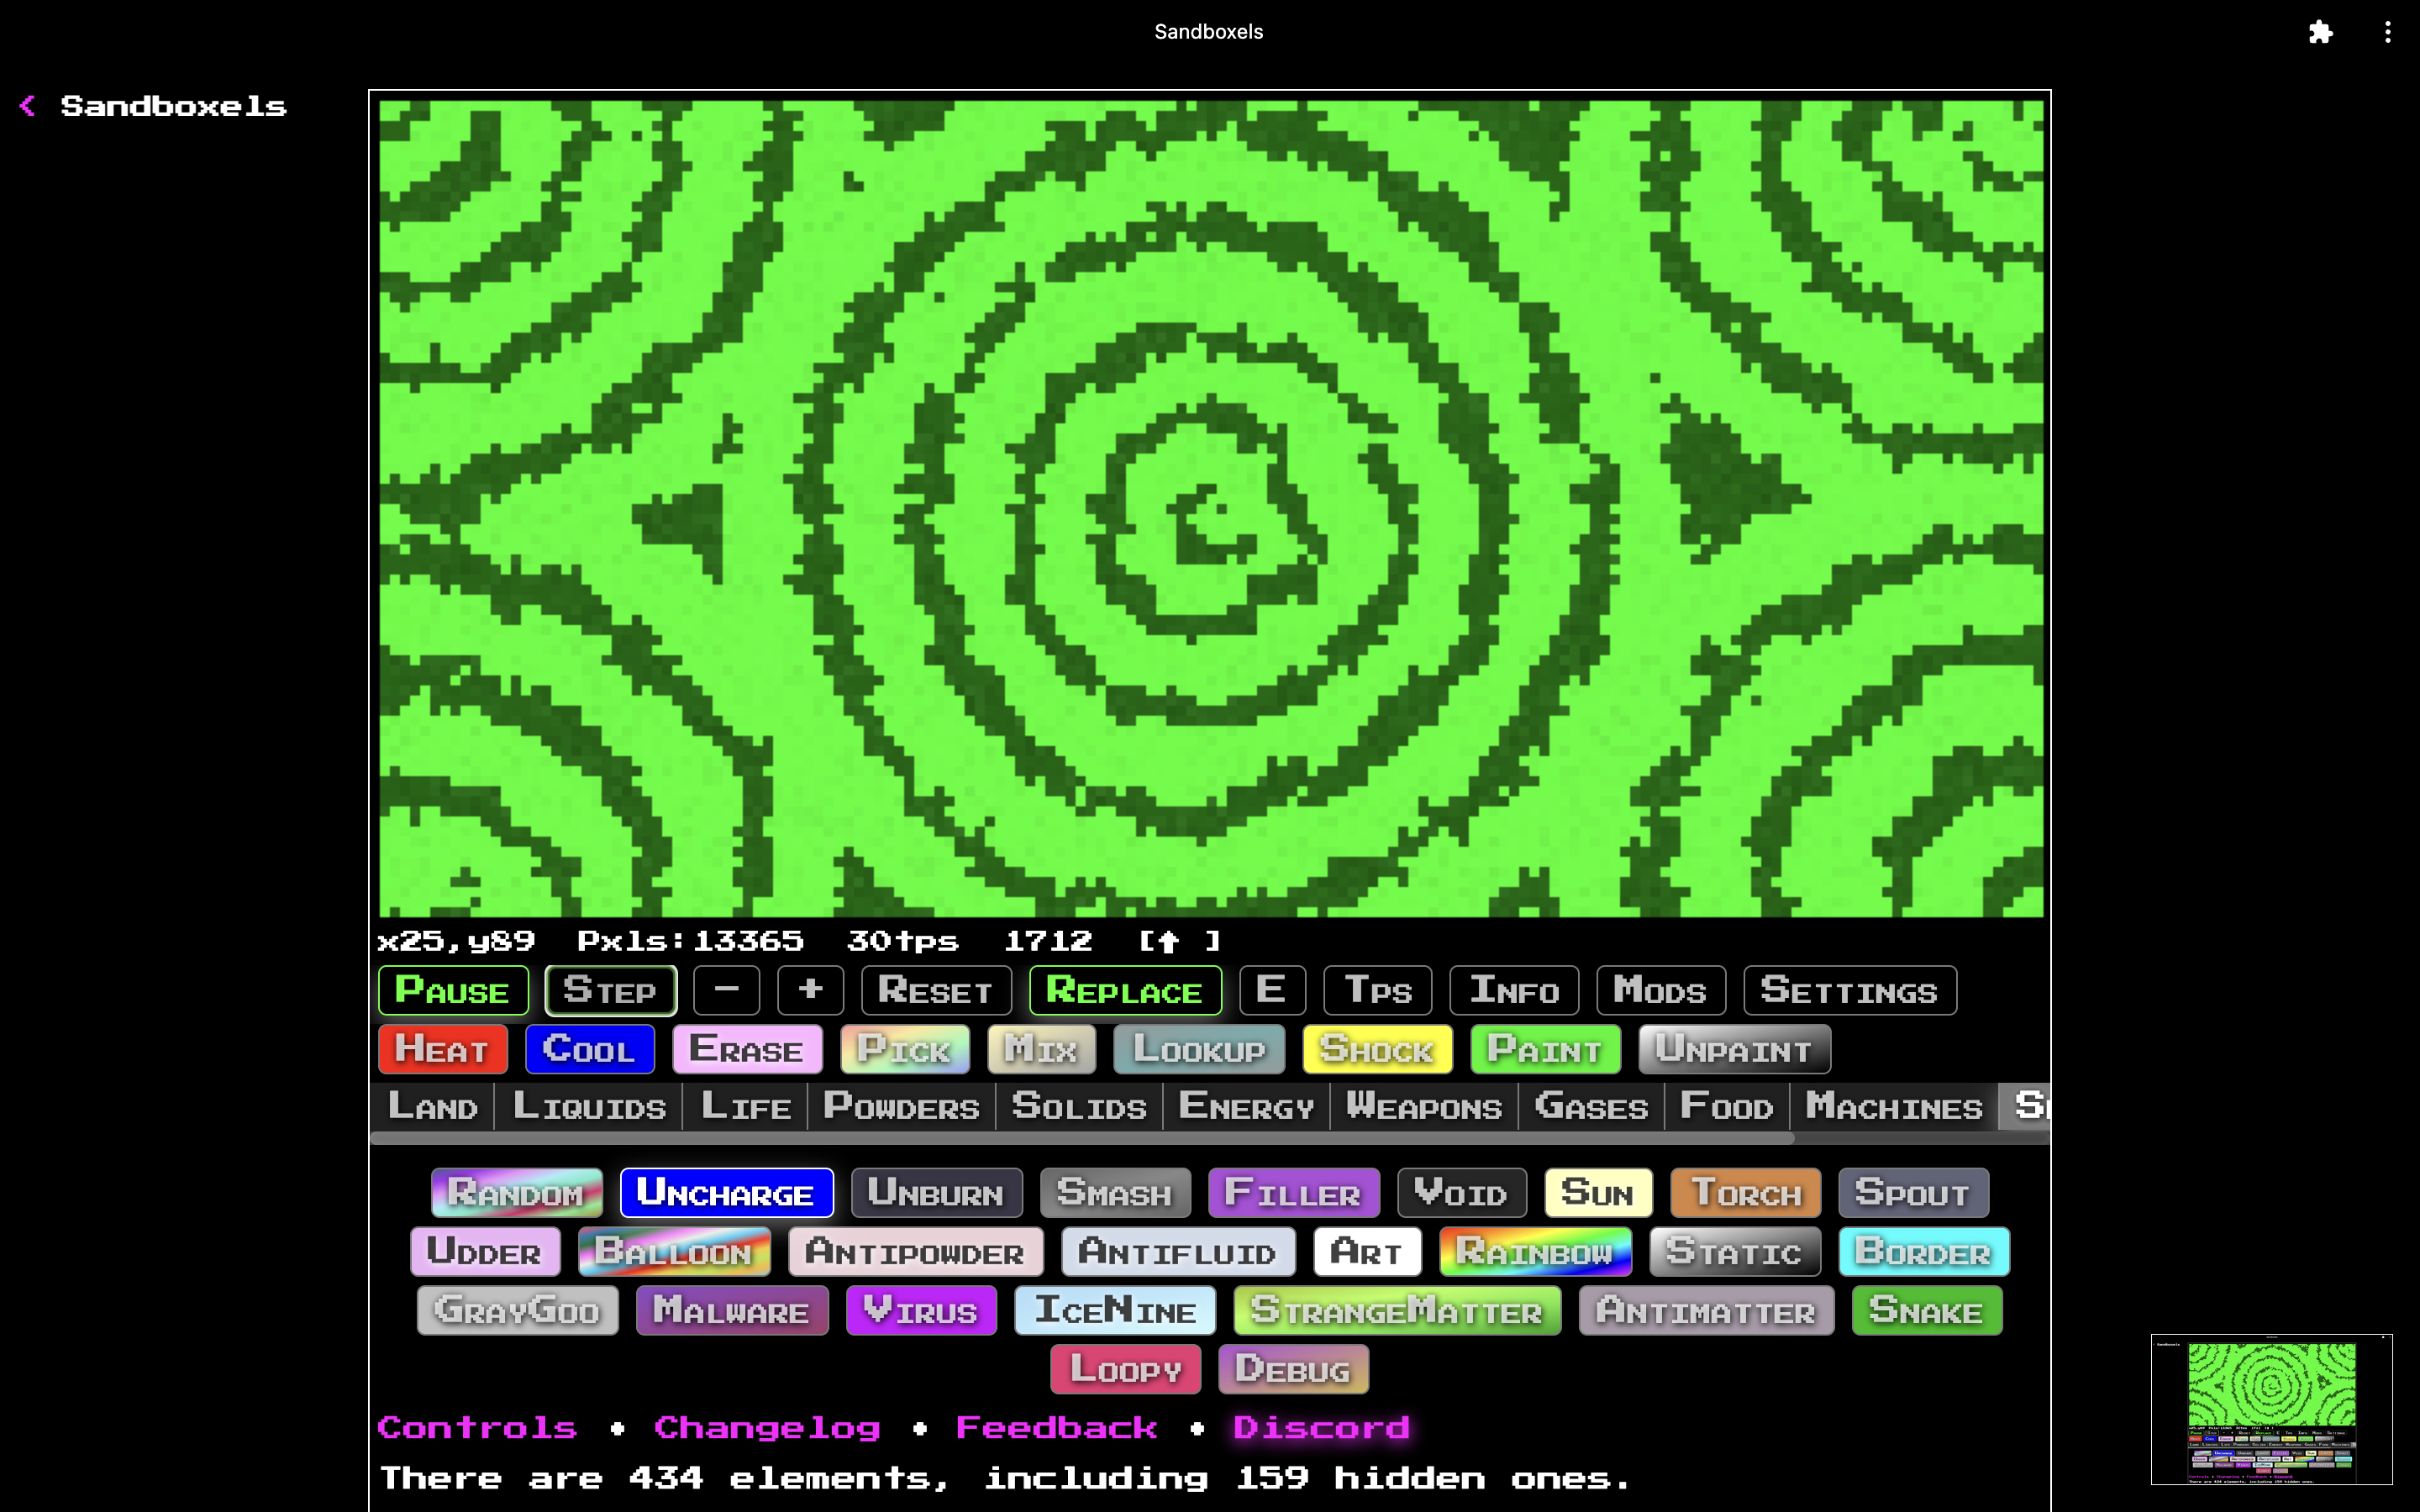
Task: Select the Rainbow element swatch
Action: pos(1534,1252)
